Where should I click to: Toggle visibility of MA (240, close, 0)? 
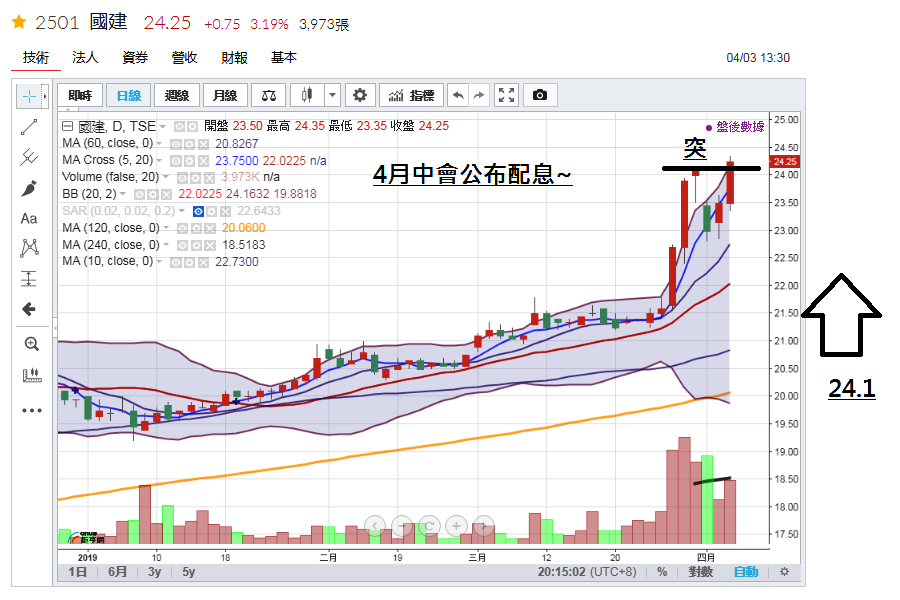coord(183,246)
